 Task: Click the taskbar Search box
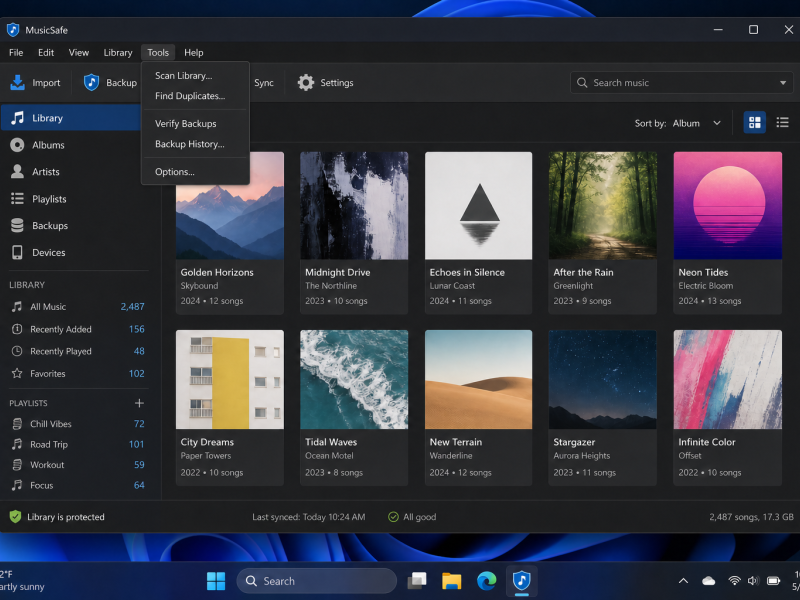(316, 581)
